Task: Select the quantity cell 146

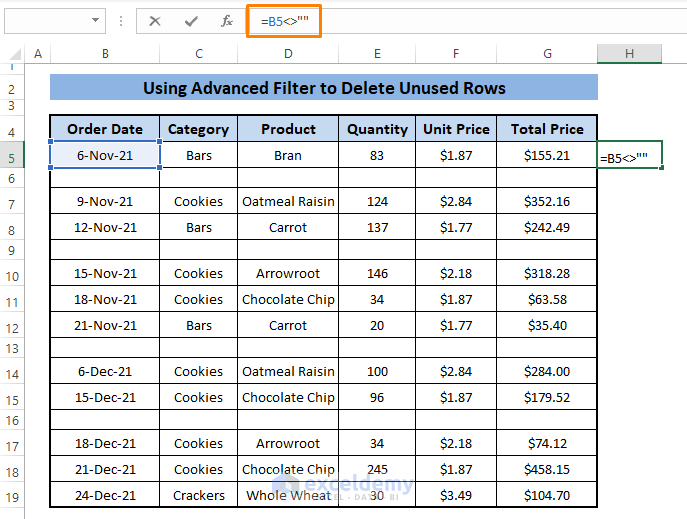Action: coord(377,273)
